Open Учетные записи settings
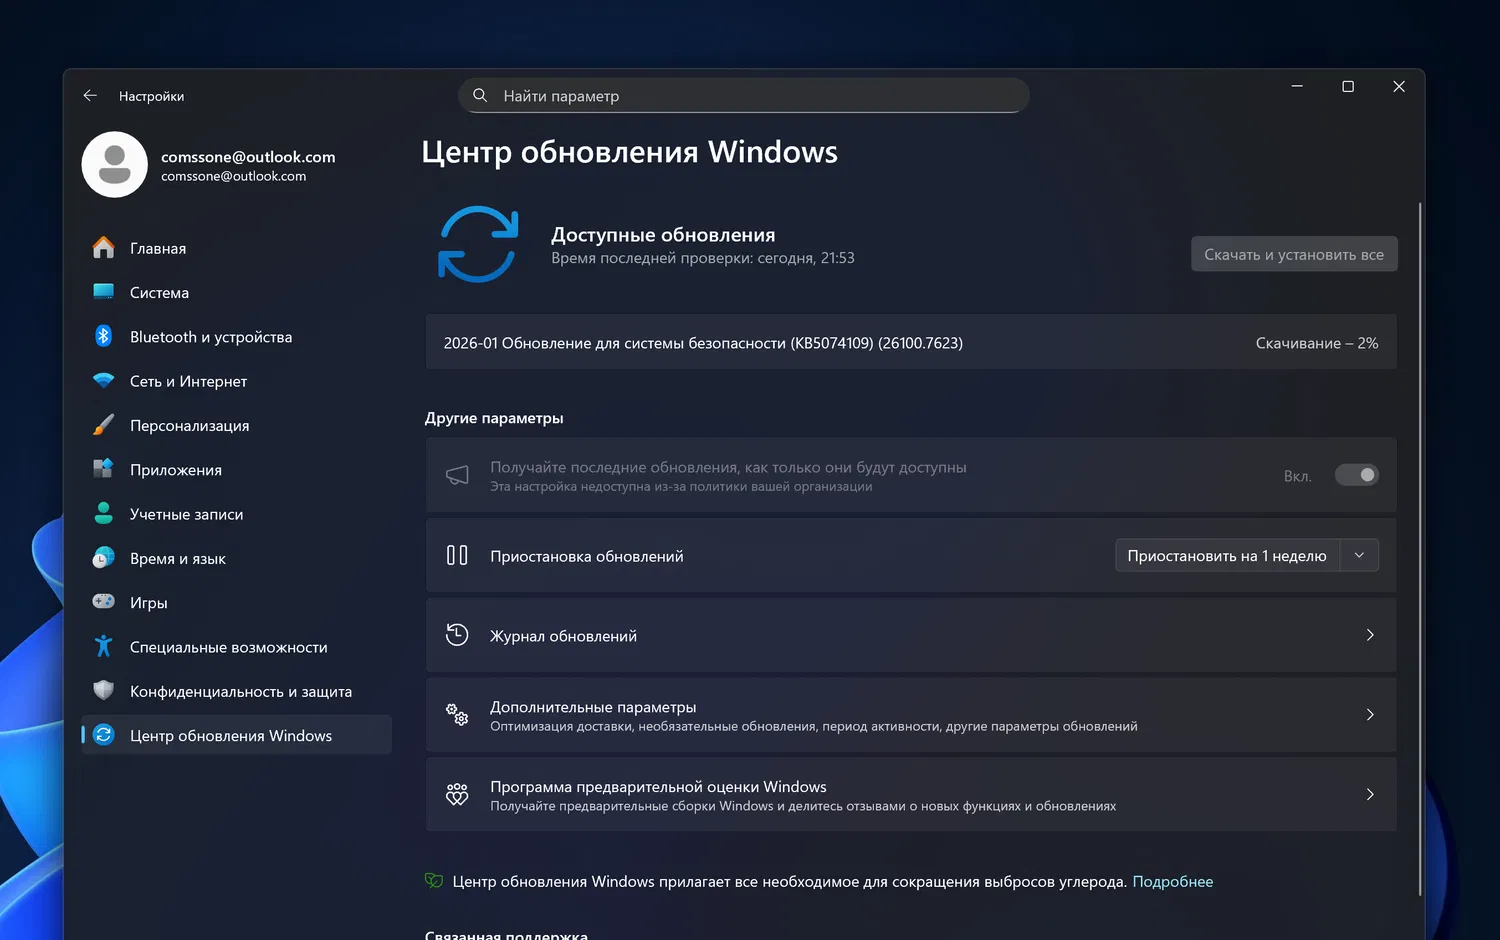 (236, 514)
